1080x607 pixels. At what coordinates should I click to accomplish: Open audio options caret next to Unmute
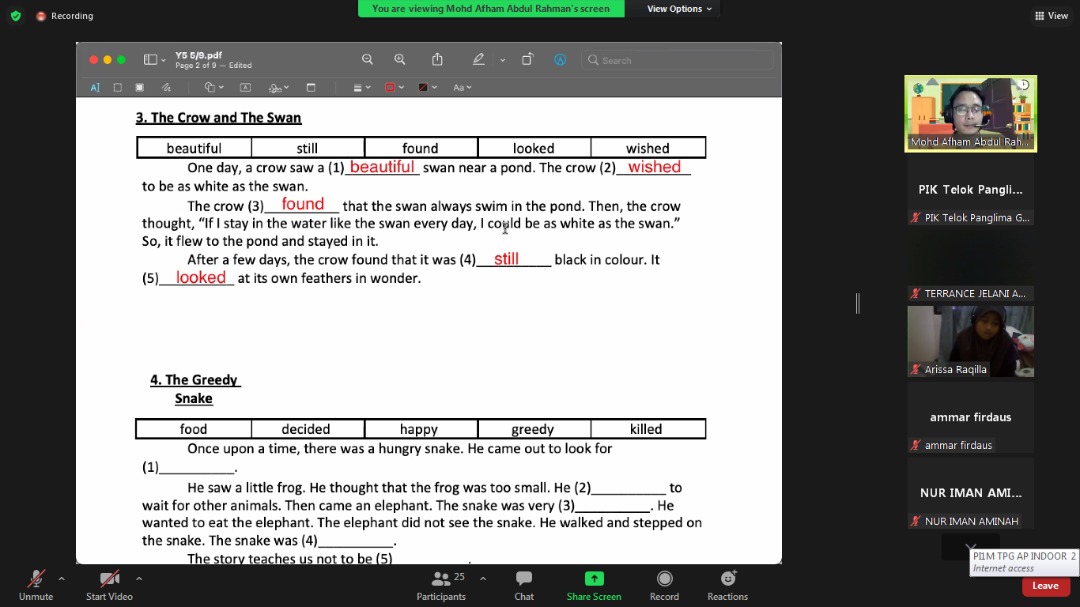click(61, 579)
